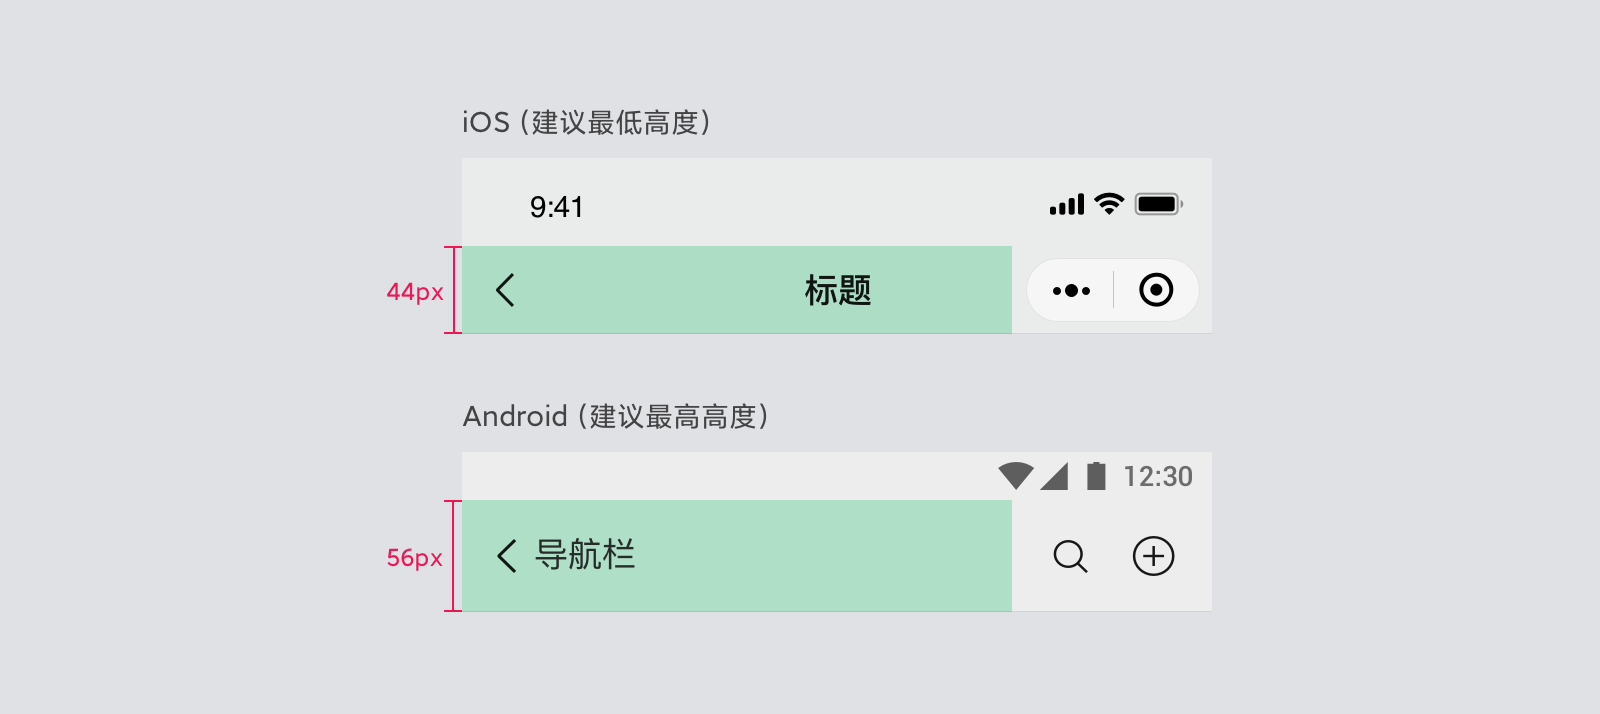This screenshot has height=714, width=1600.
Task: Open the three-dot more menu capsule
Action: pyautogui.click(x=1071, y=291)
